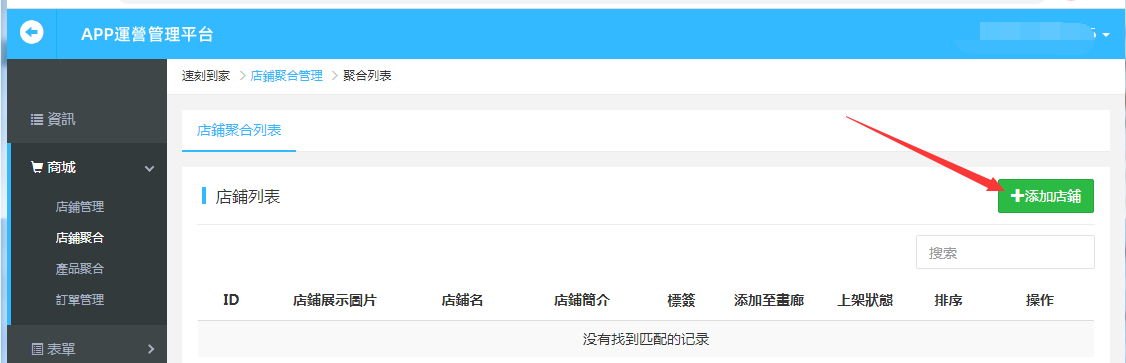Switch to the 店鋪聚合列表 tab

pyautogui.click(x=239, y=131)
